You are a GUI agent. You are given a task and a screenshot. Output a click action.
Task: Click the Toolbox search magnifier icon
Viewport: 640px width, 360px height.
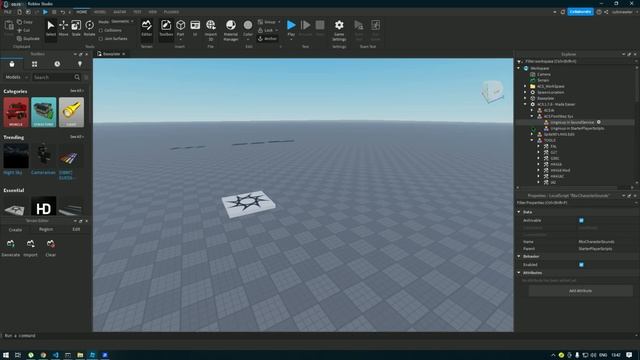tap(77, 77)
